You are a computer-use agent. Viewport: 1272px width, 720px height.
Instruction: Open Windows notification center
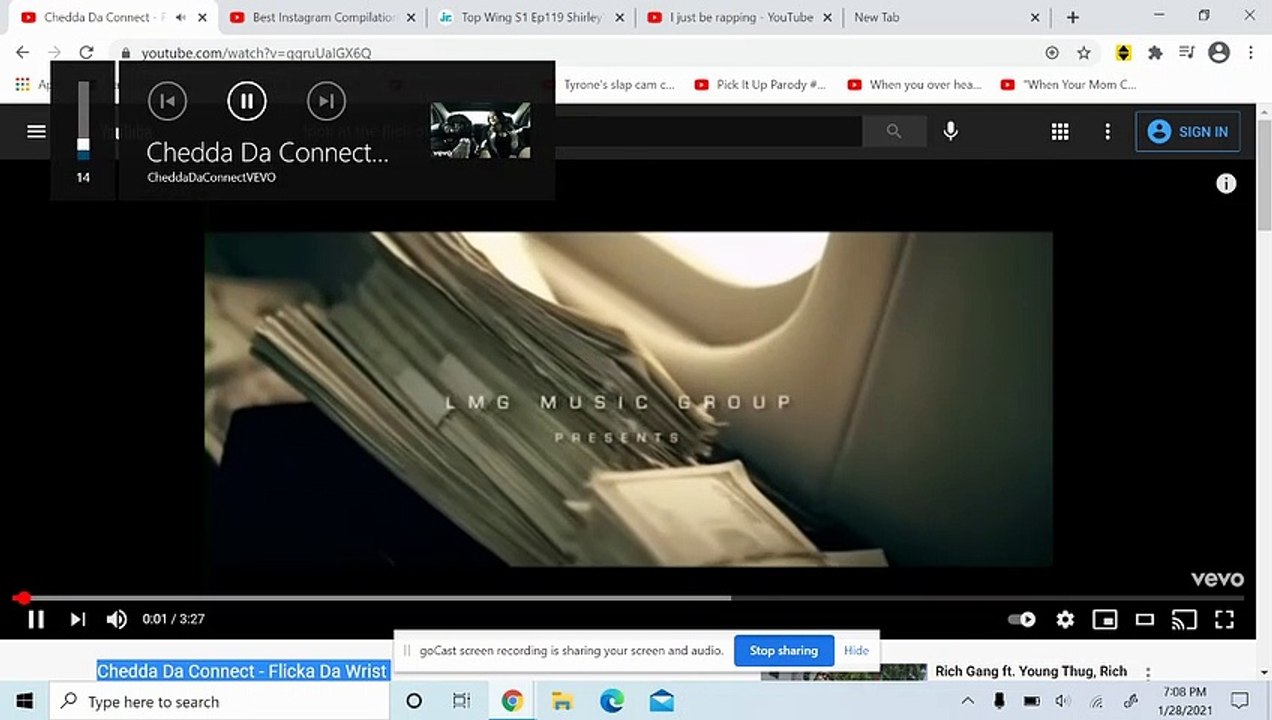click(x=1240, y=701)
